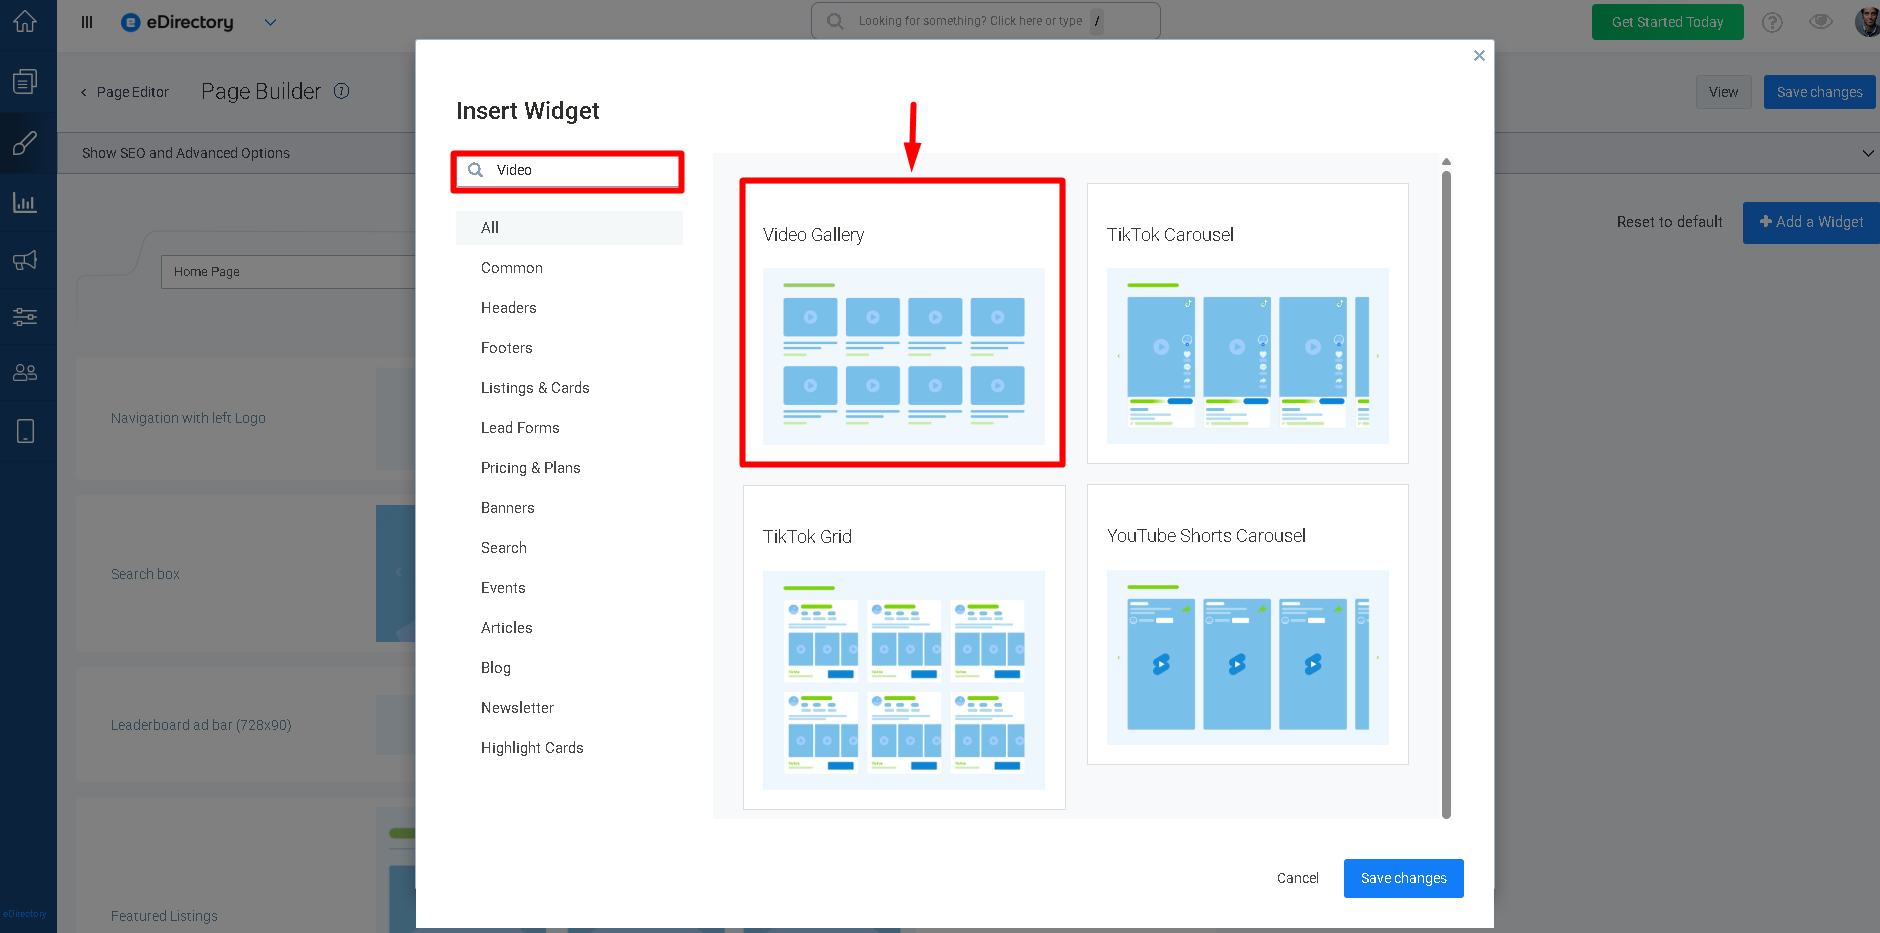
Task: Select the Highlight Cards category
Action: click(569, 748)
